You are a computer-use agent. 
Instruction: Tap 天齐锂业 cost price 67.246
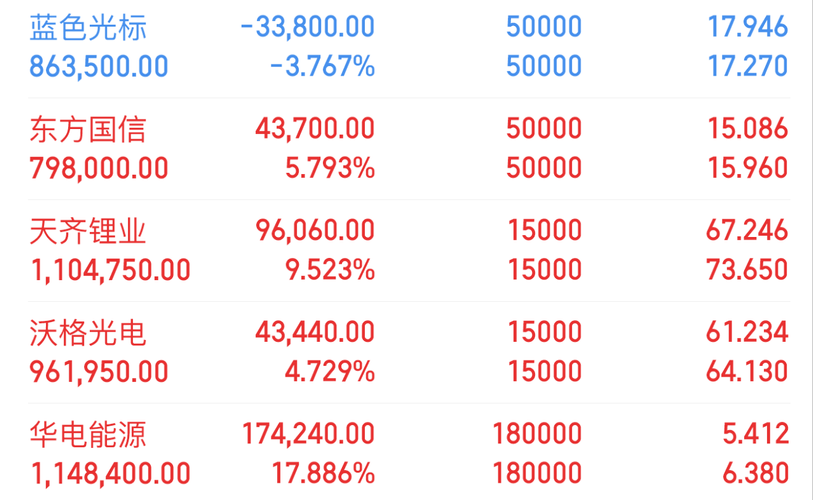click(747, 230)
